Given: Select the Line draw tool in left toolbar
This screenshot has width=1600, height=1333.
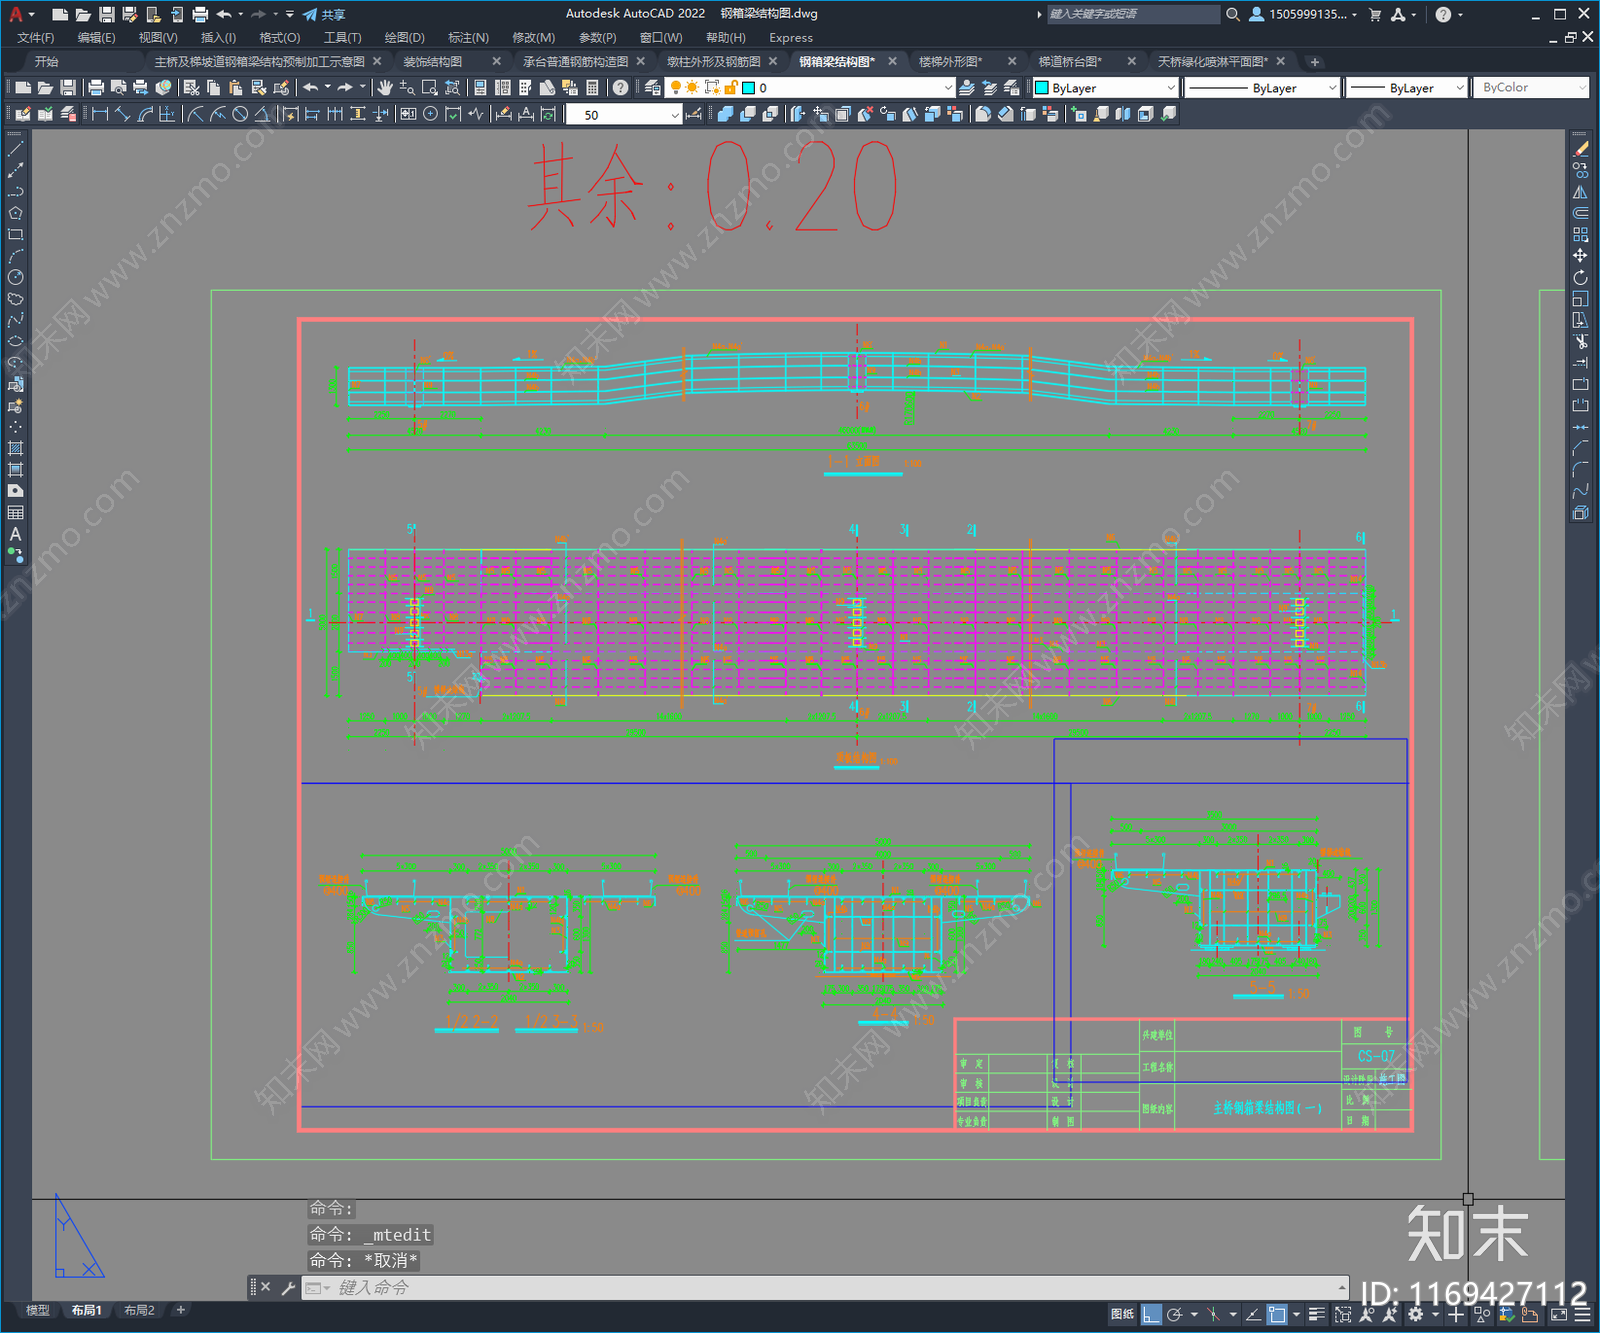Looking at the screenshot, I should point(15,148).
